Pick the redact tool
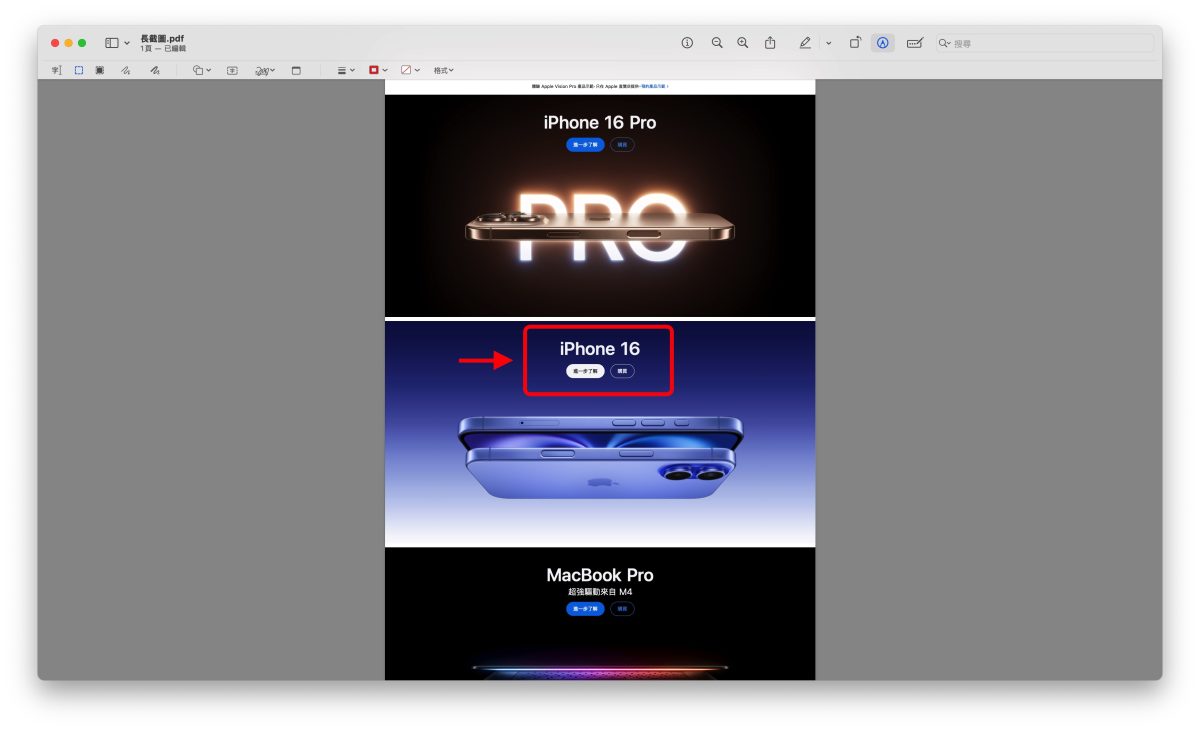This screenshot has width=1200, height=730. coord(100,70)
